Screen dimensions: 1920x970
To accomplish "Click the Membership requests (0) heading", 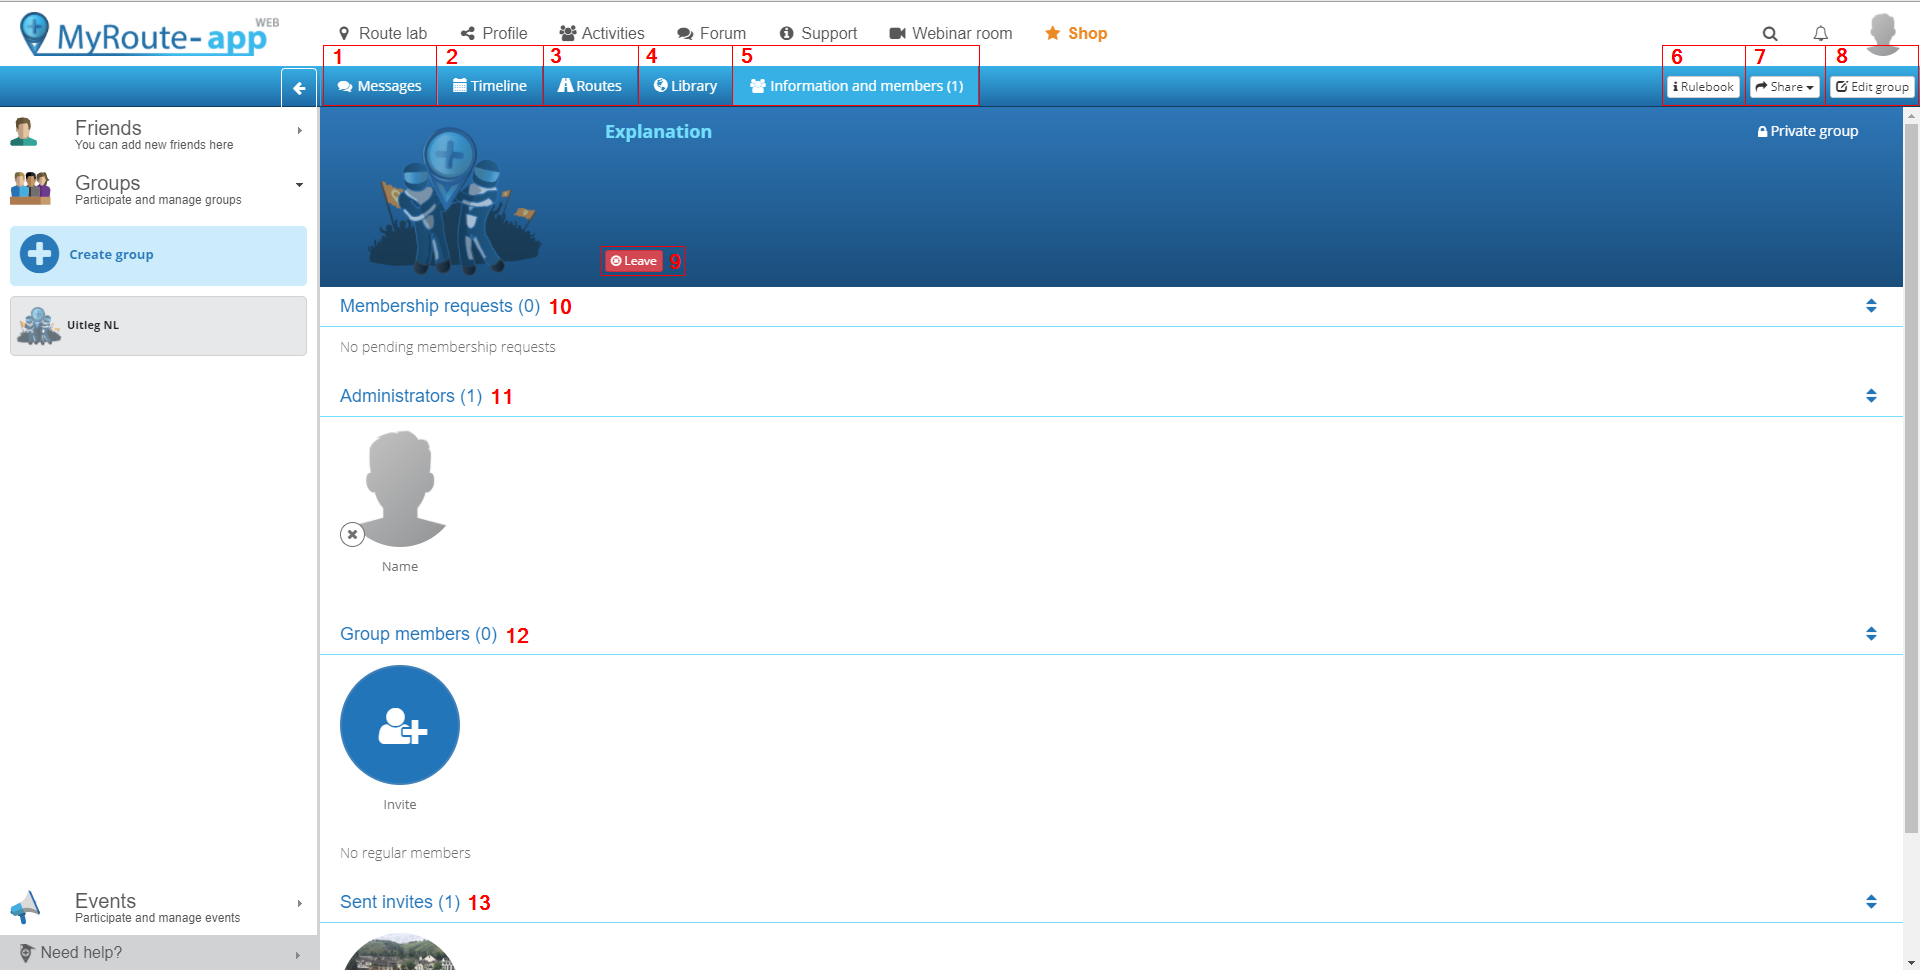I will [x=440, y=306].
